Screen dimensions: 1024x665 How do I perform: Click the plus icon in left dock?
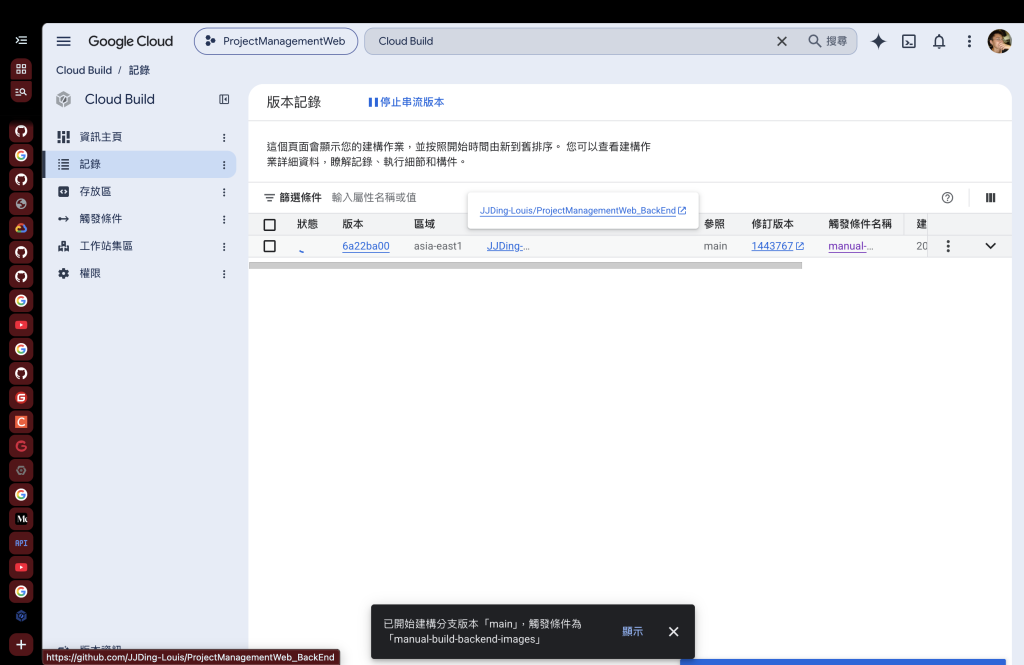coord(22,645)
